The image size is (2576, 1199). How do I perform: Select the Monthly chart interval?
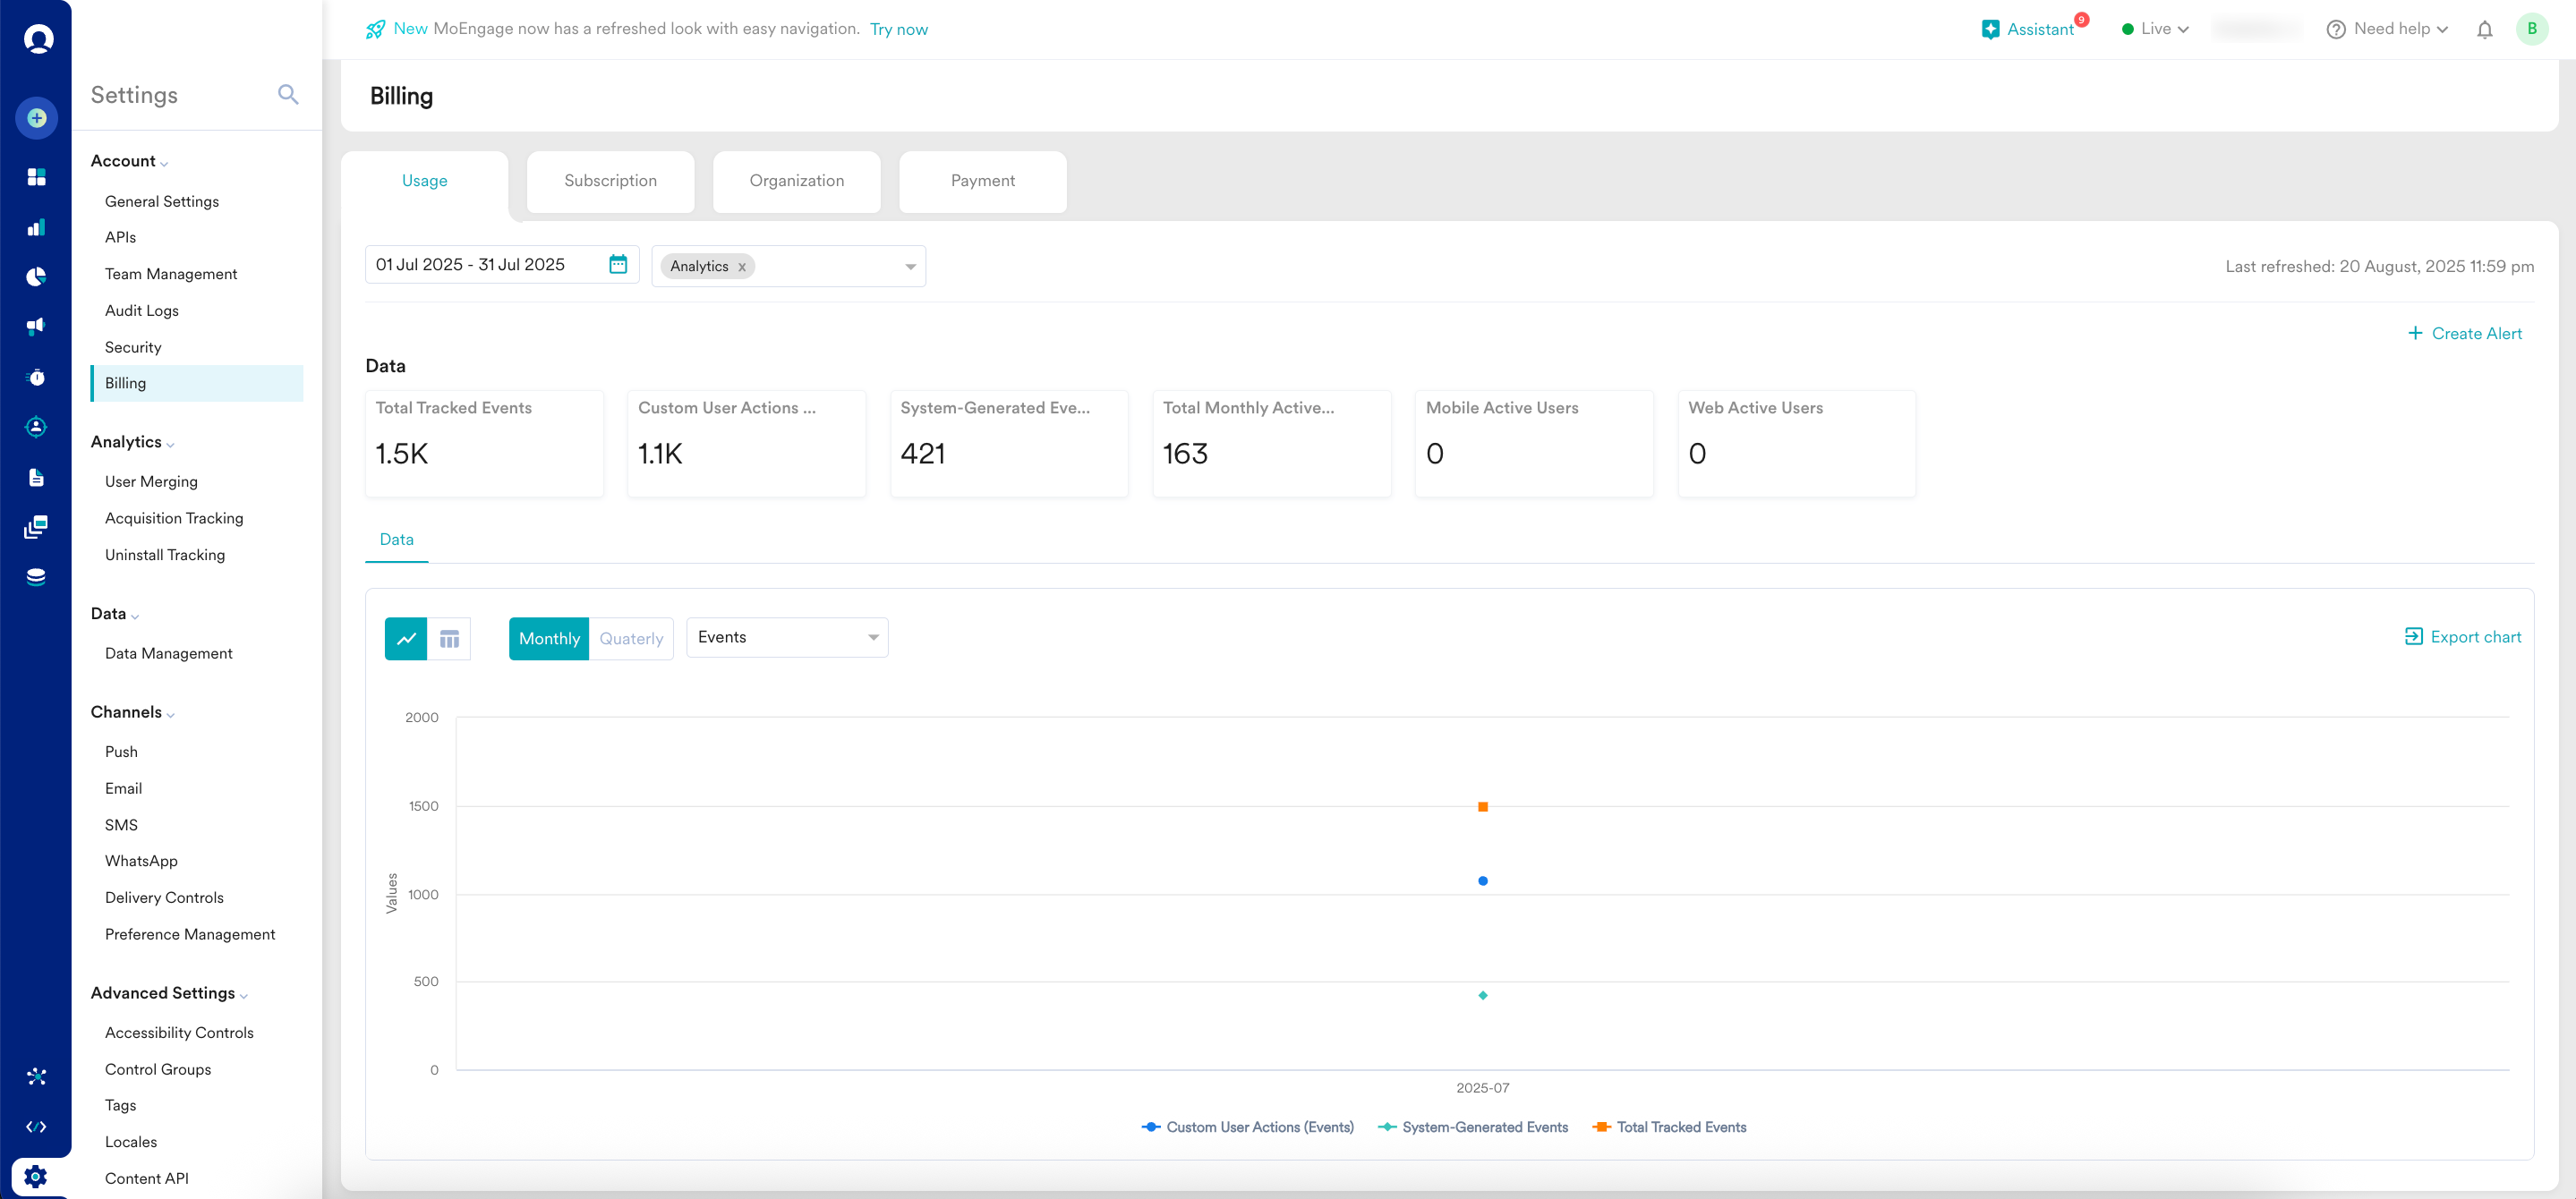(x=549, y=638)
